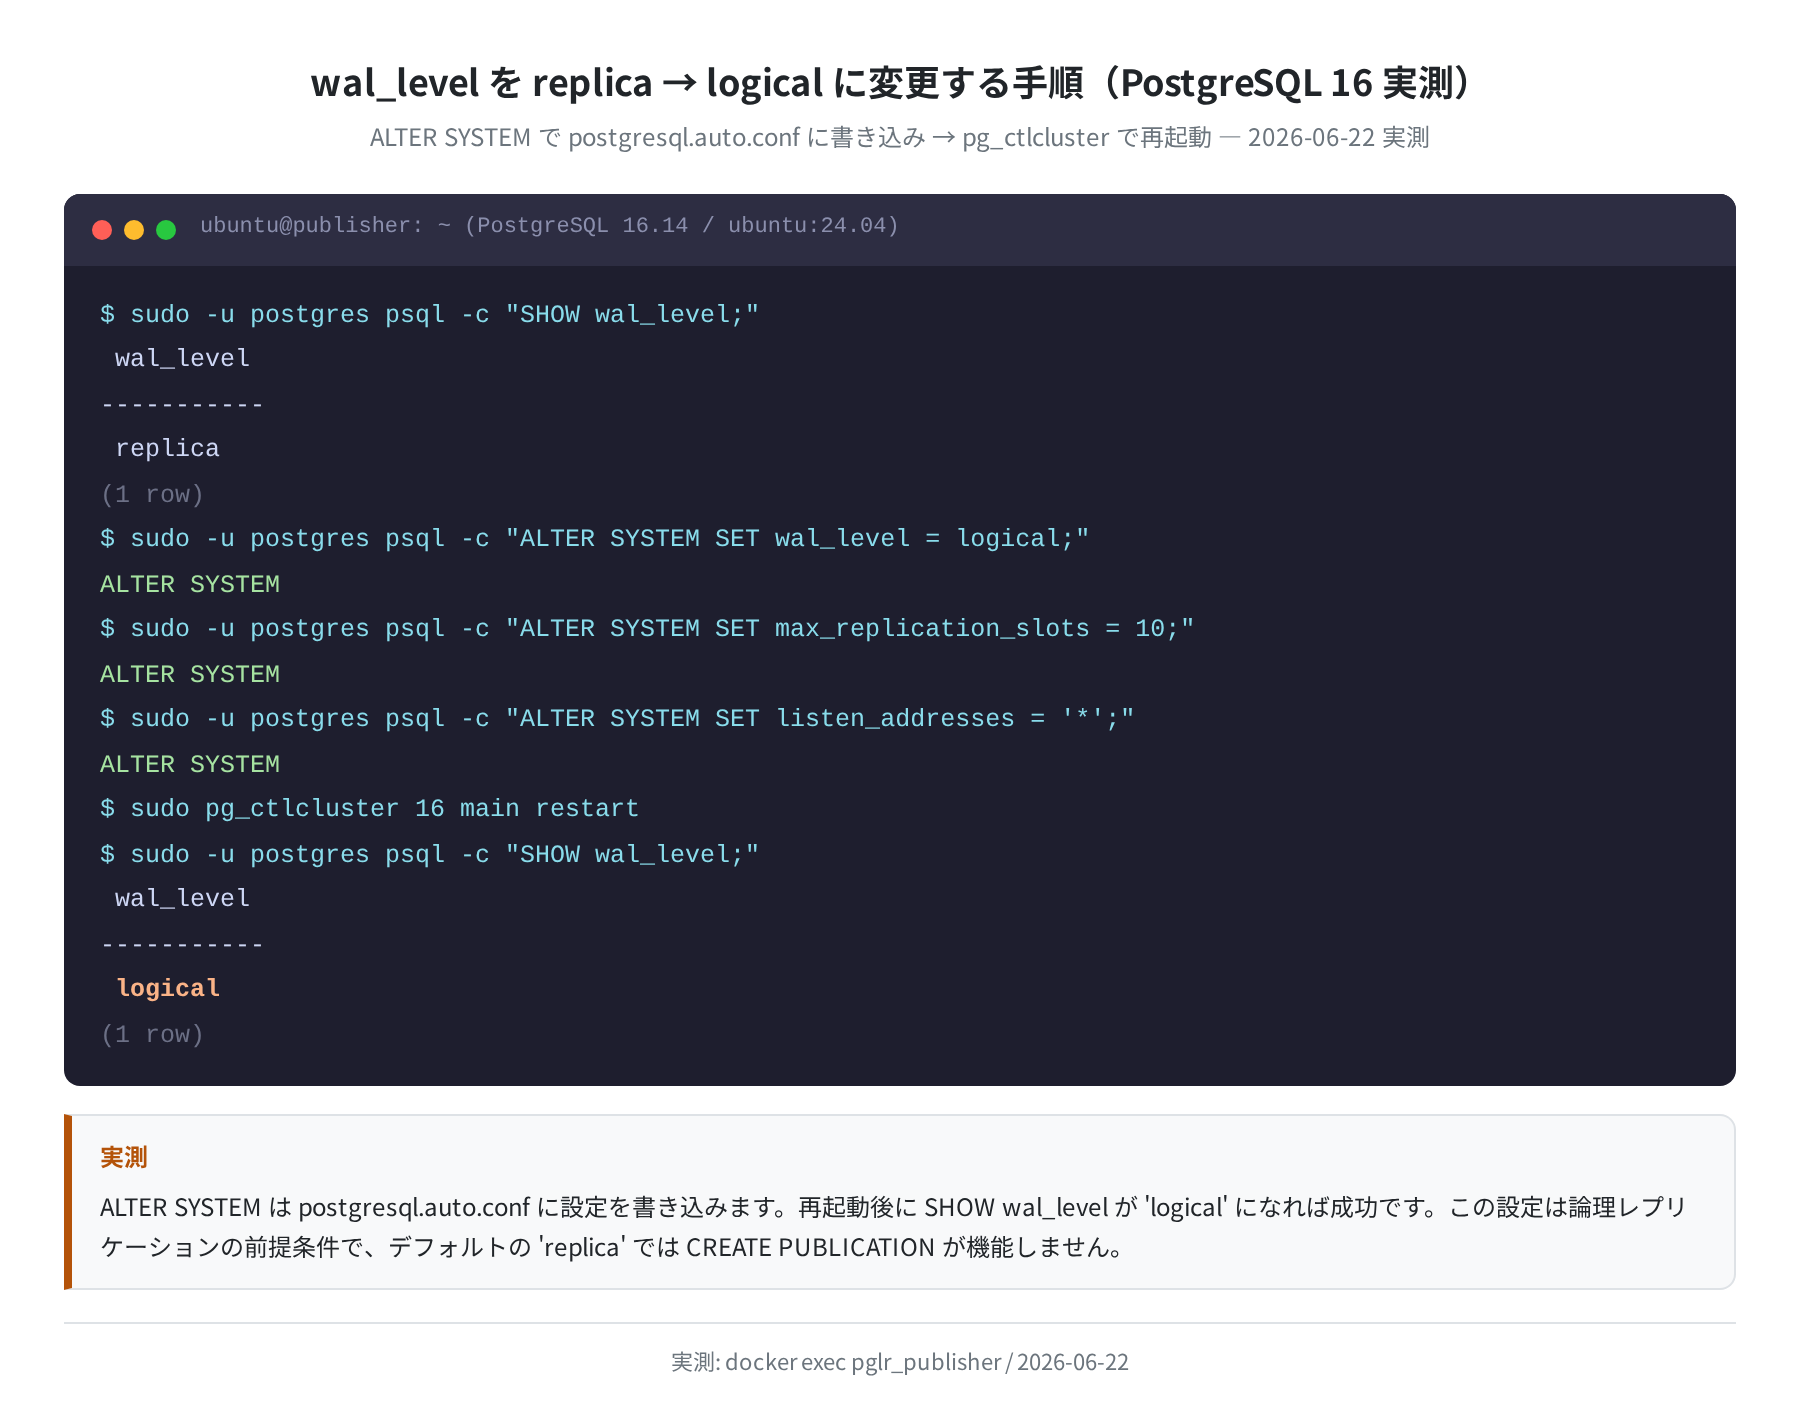Click the yellow minimize dot in terminal header

(134, 230)
